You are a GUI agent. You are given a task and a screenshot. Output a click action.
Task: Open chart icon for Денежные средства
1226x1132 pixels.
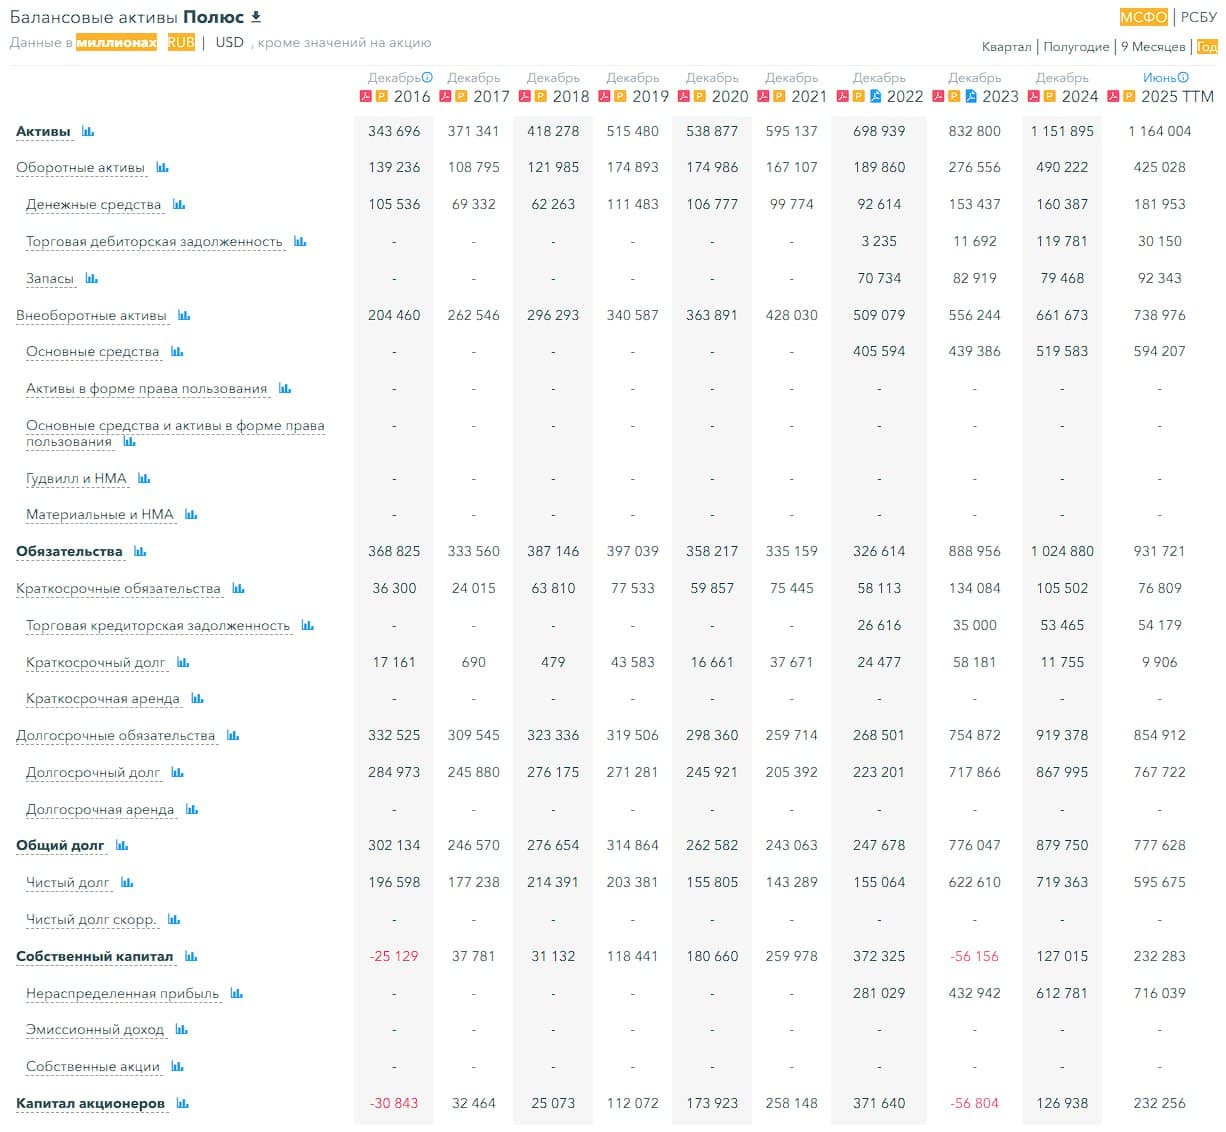[x=179, y=204]
